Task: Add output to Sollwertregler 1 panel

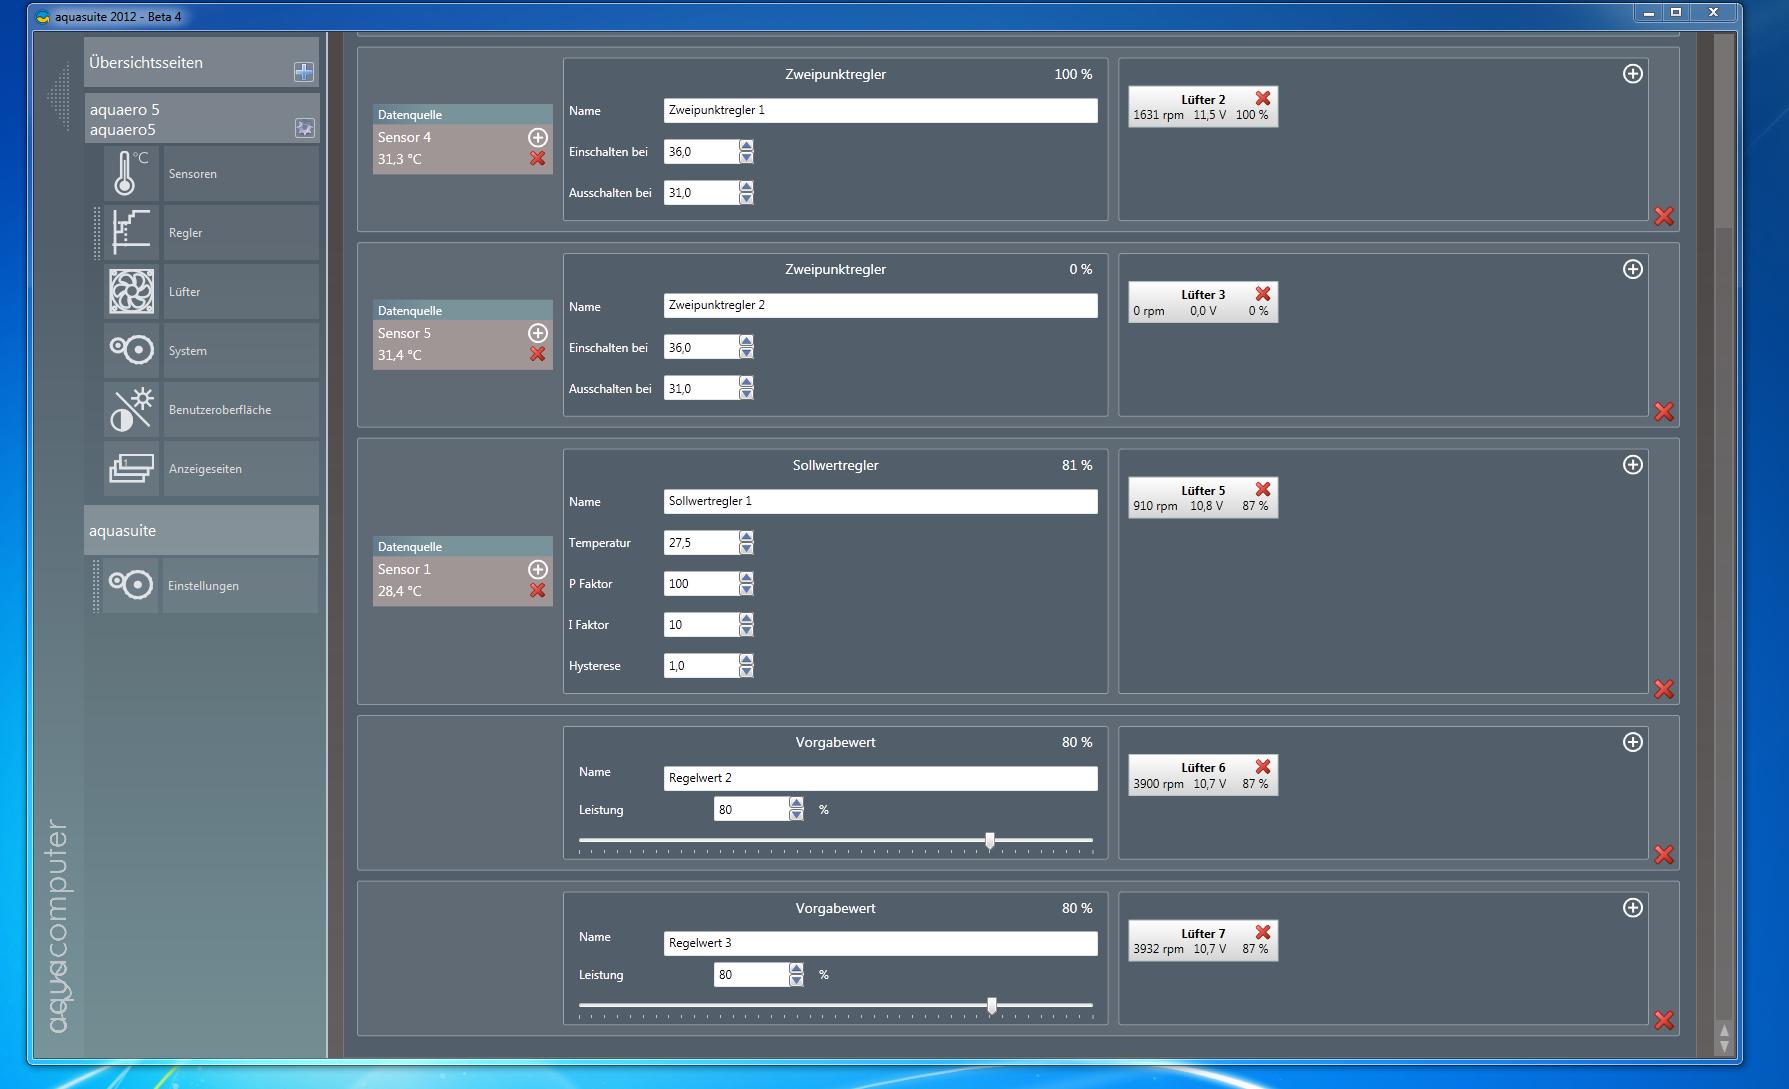Action: point(1632,465)
